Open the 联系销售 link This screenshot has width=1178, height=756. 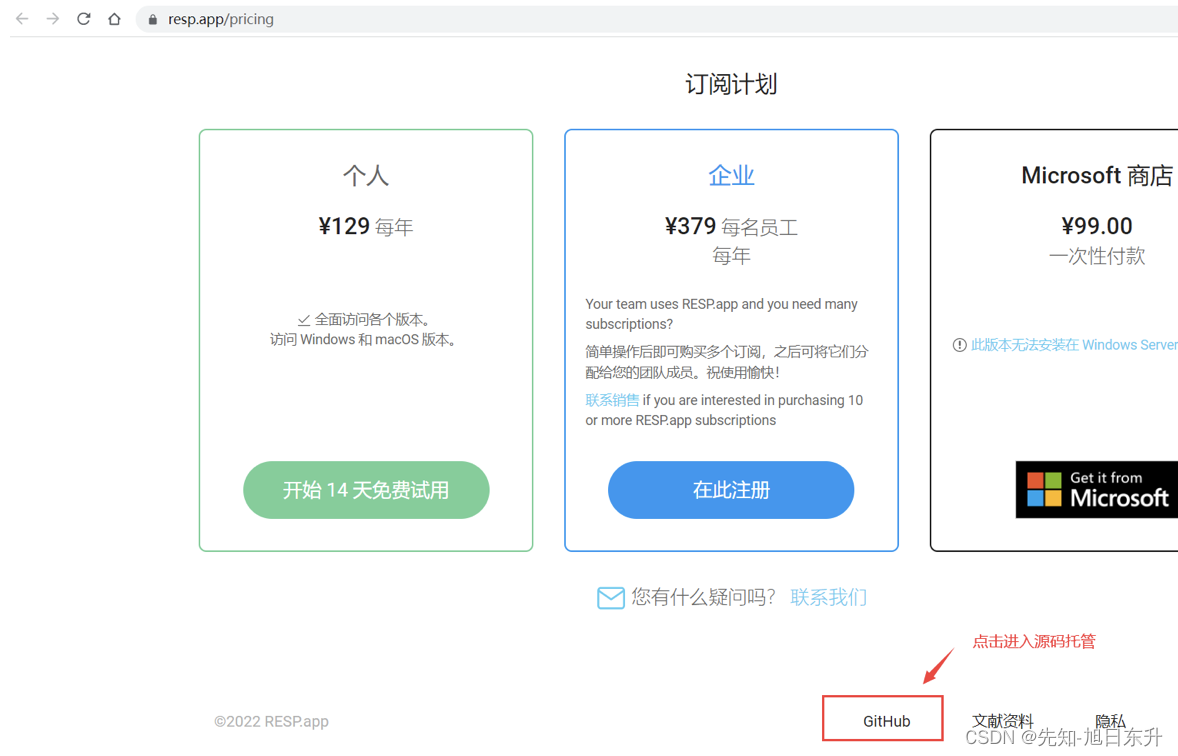(x=612, y=399)
